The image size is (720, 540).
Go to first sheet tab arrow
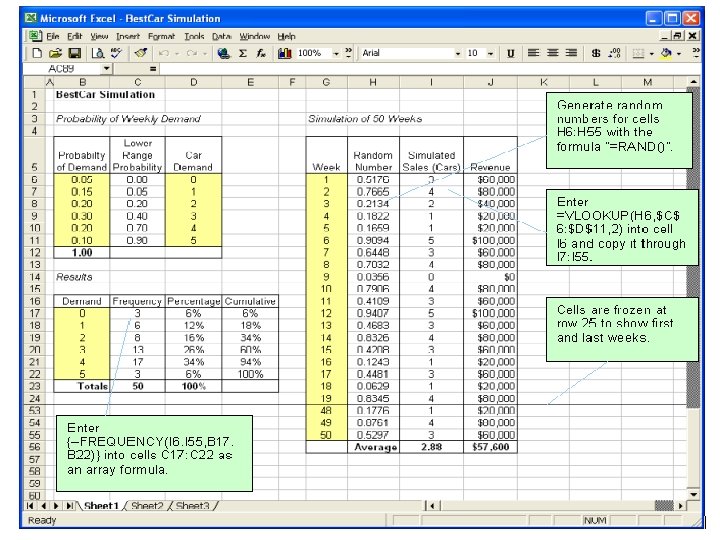[x=30, y=506]
